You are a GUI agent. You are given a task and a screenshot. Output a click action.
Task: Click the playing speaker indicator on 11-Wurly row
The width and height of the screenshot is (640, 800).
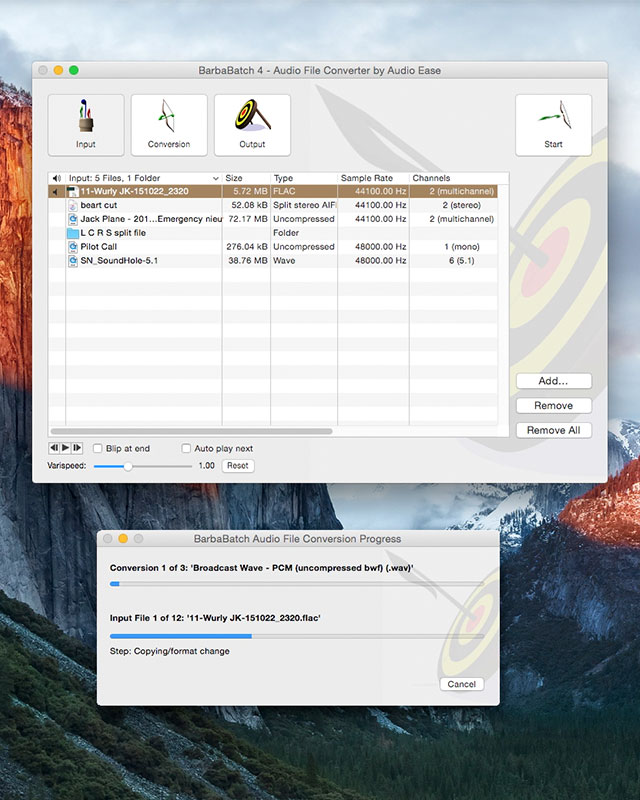55,192
